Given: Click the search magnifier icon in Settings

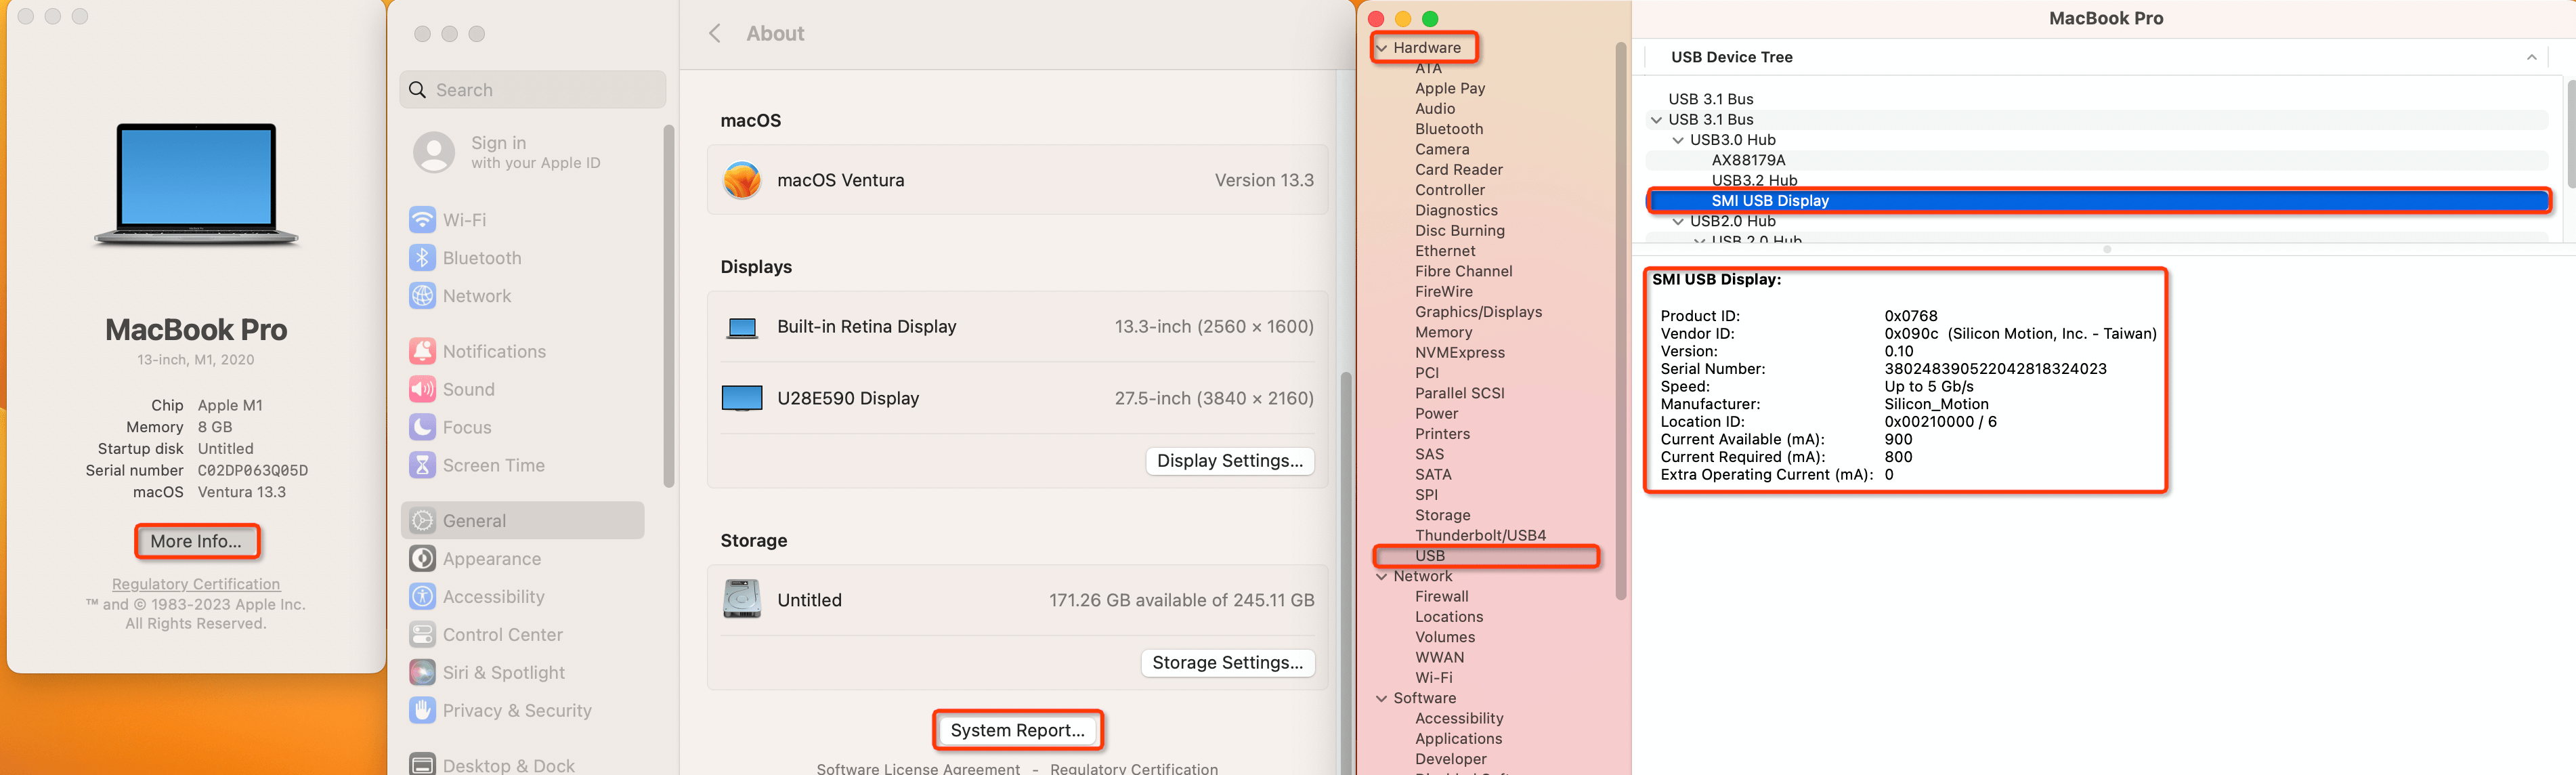Looking at the screenshot, I should pyautogui.click(x=418, y=90).
